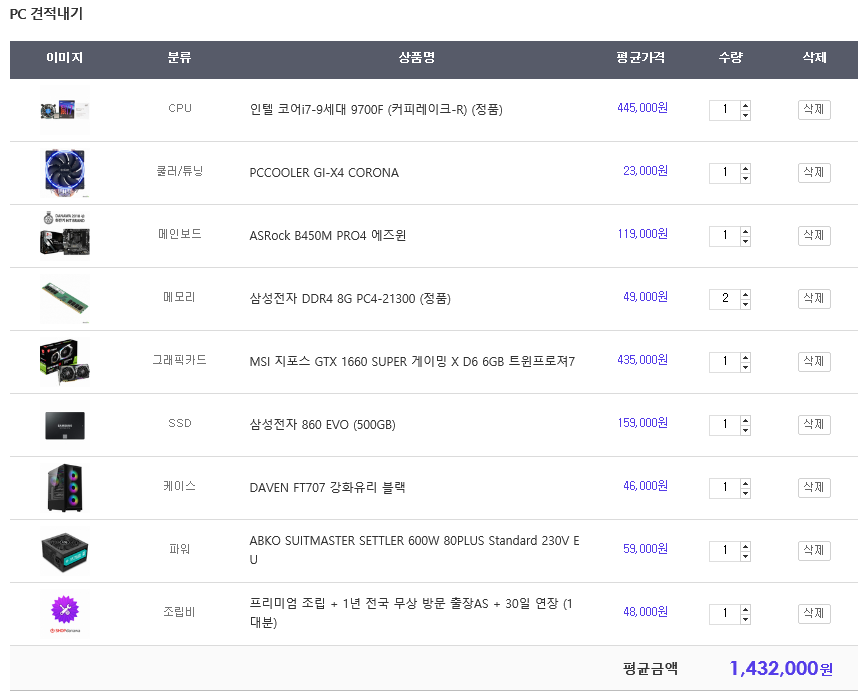Open the ASRock motherboard thumbnail image

[x=64, y=236]
